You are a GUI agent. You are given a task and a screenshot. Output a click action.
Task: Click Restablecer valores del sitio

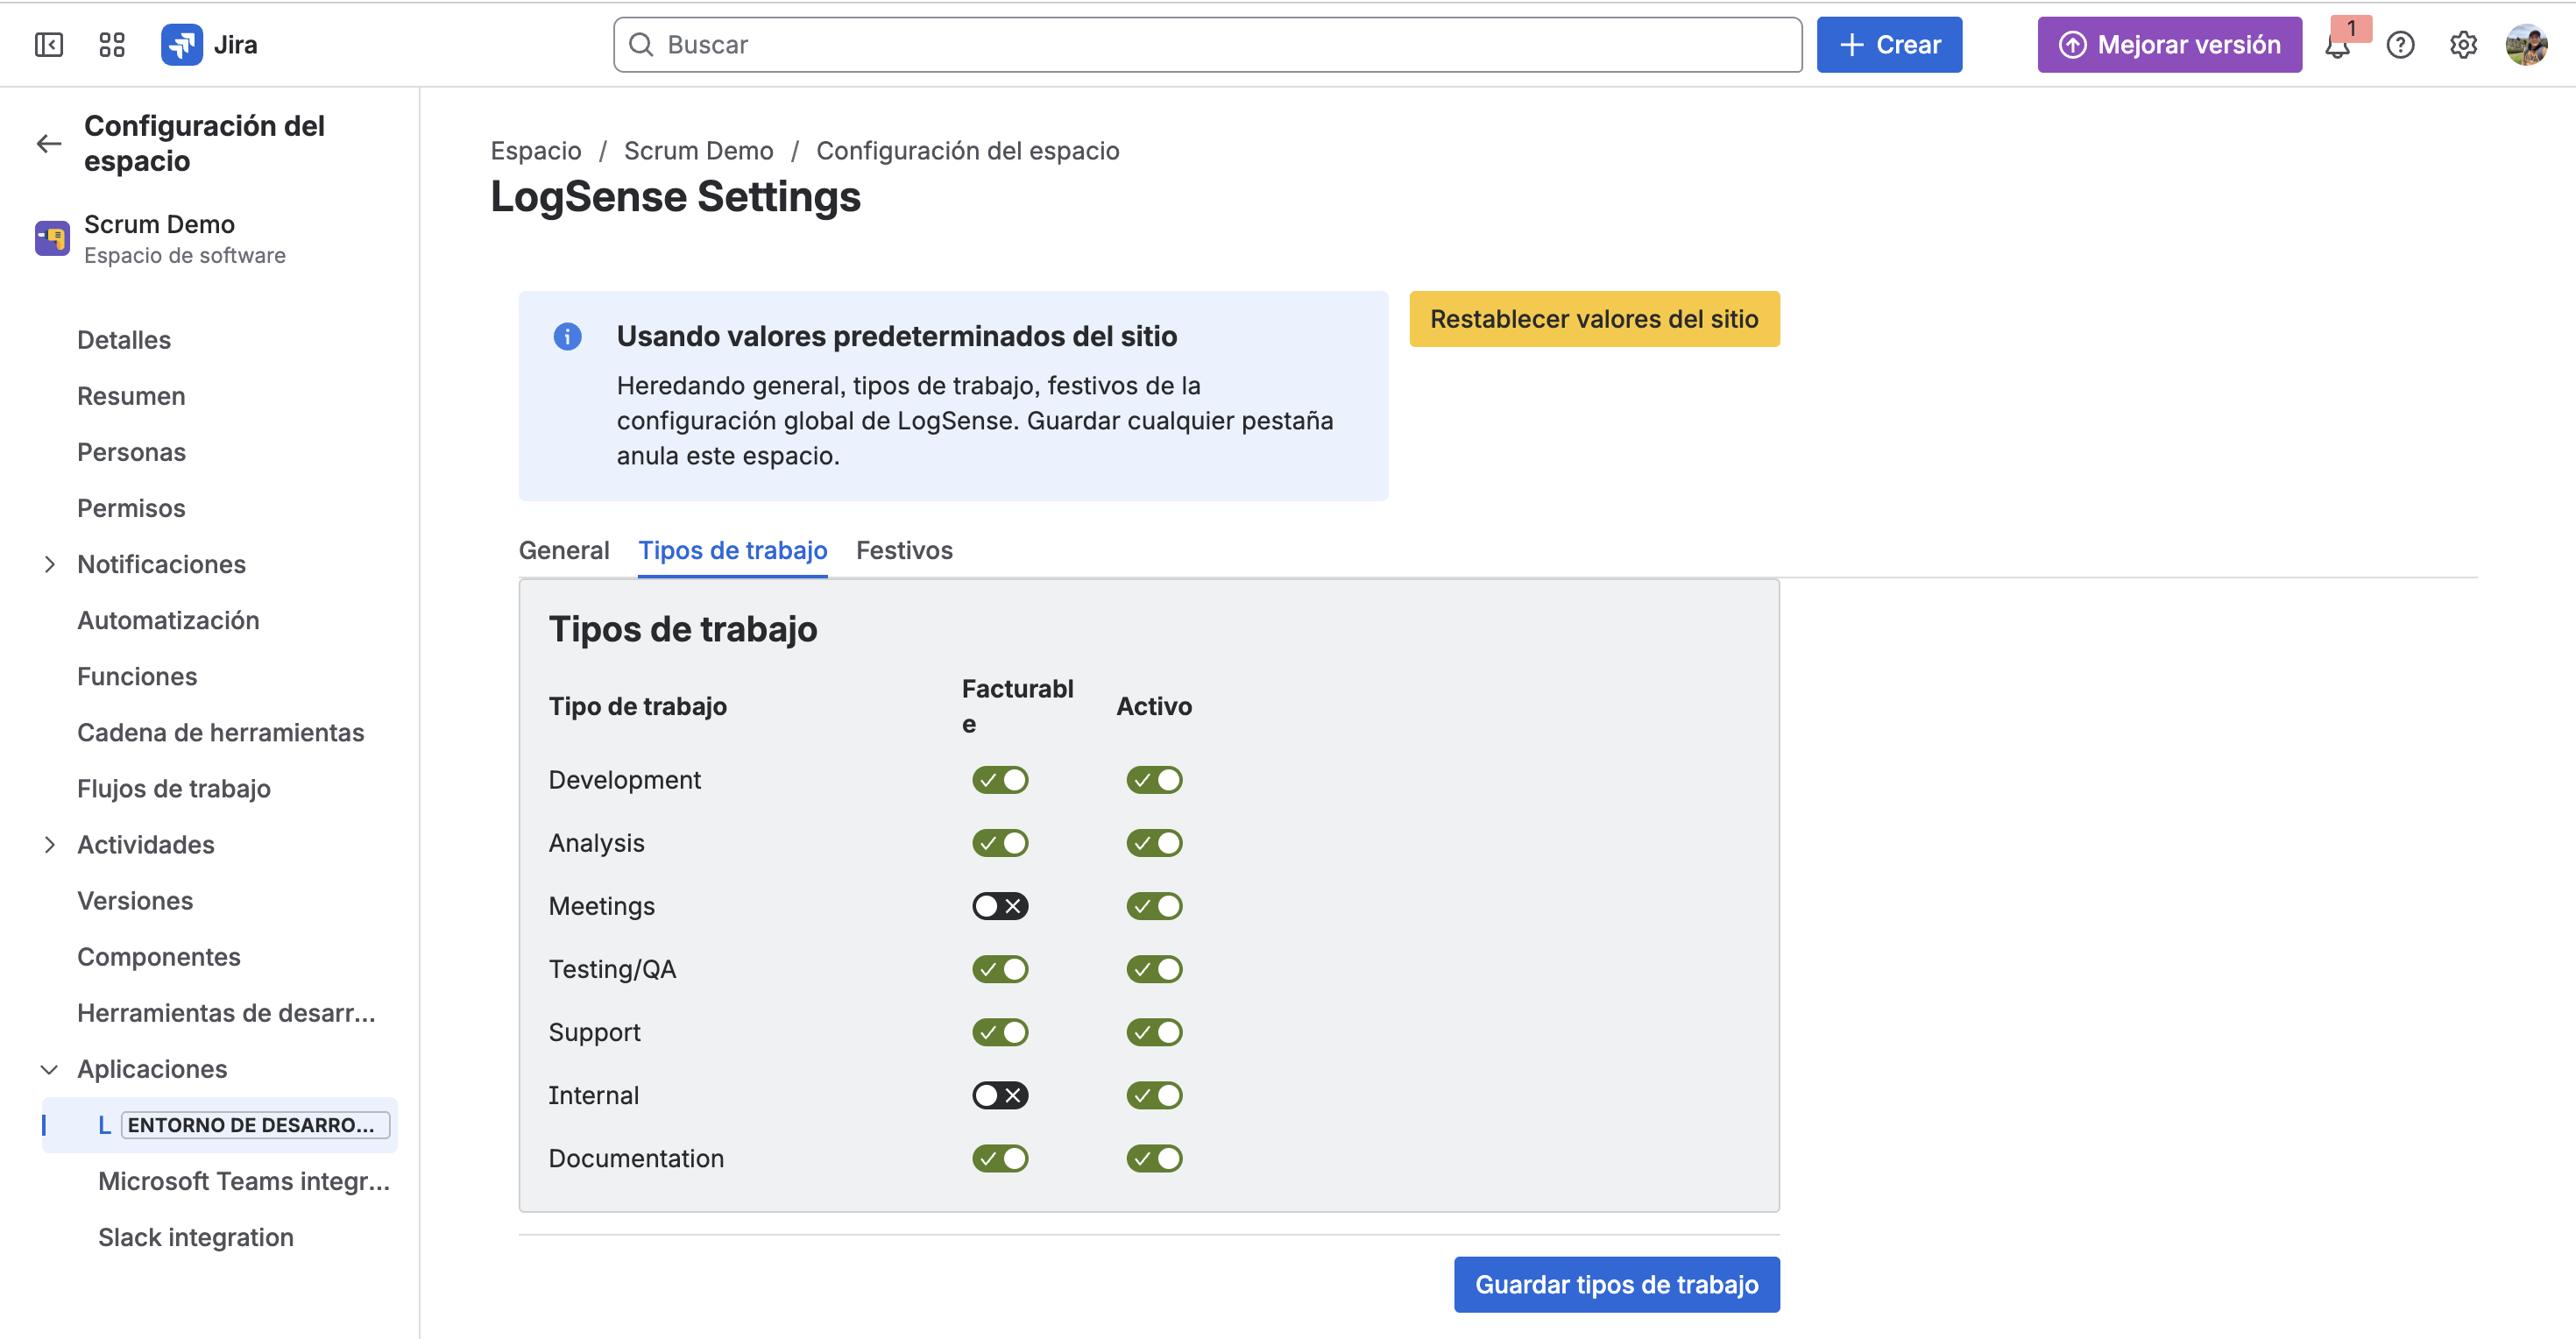(x=1594, y=319)
